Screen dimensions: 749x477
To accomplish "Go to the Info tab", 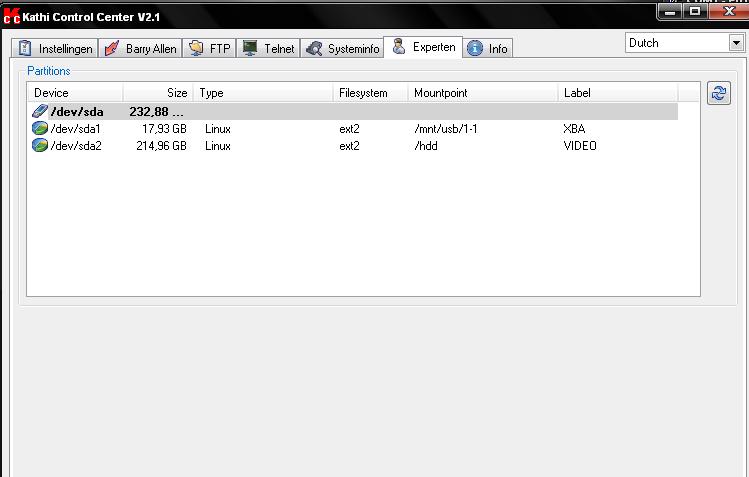I will (488, 48).
